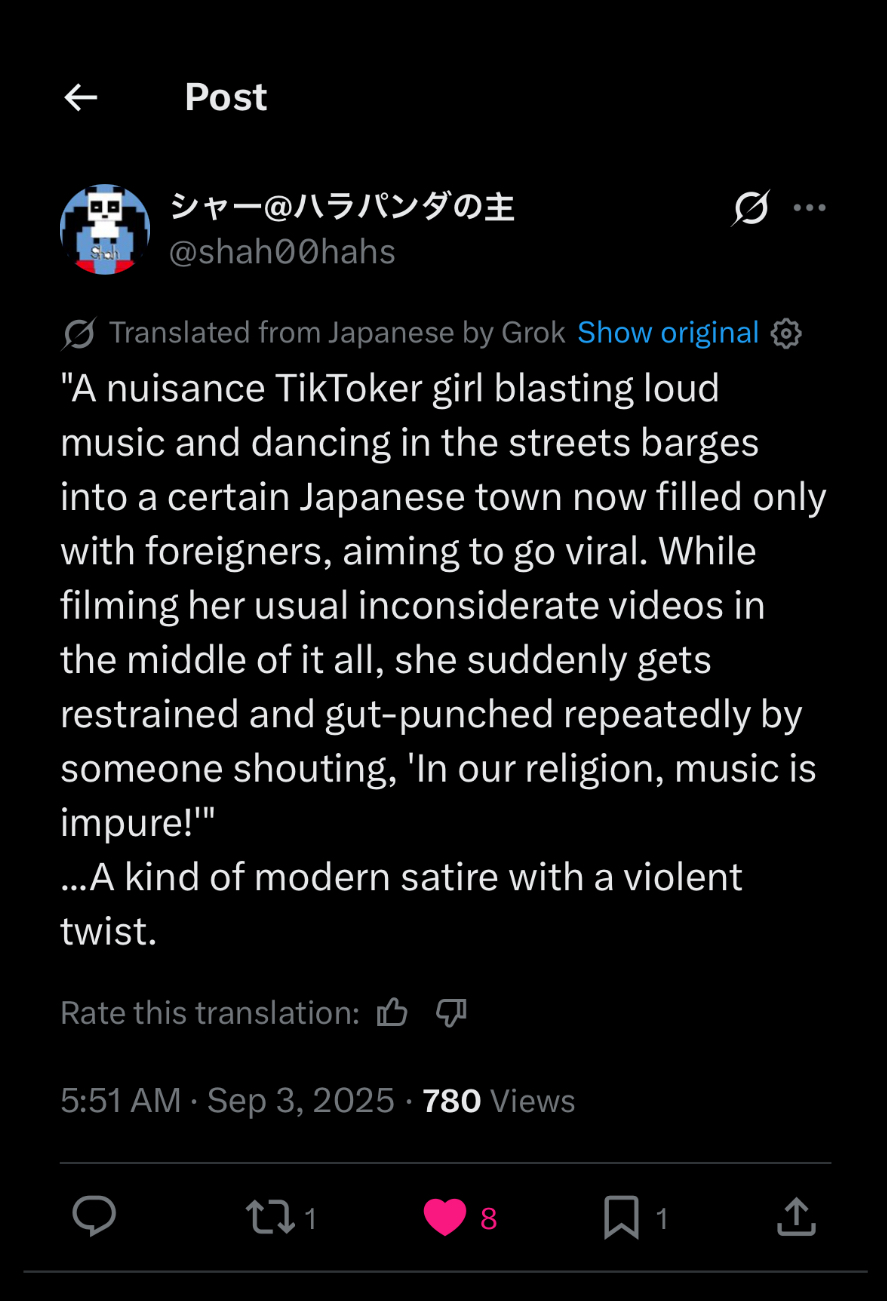Click the post timestamp Sep 3, 2025
The image size is (887, 1301).
[300, 1101]
